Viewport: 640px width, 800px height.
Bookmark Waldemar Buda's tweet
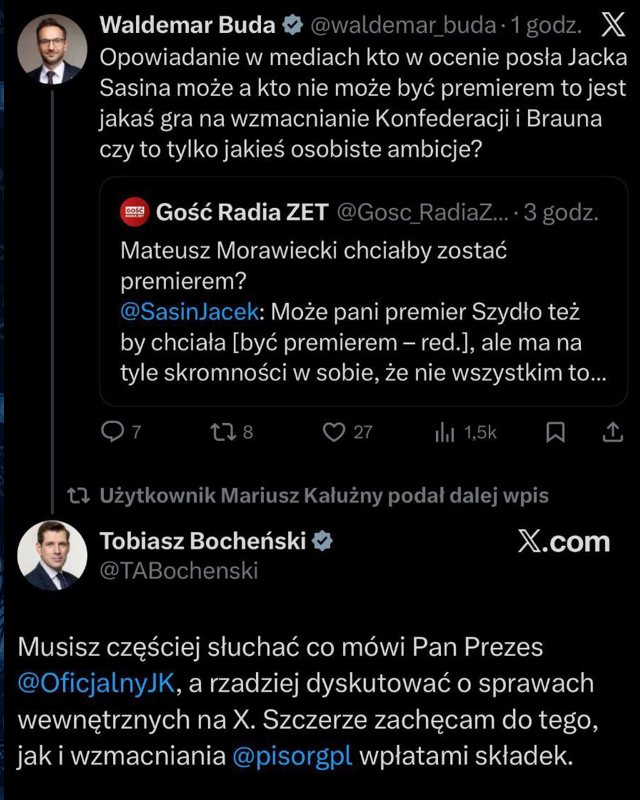(557, 432)
